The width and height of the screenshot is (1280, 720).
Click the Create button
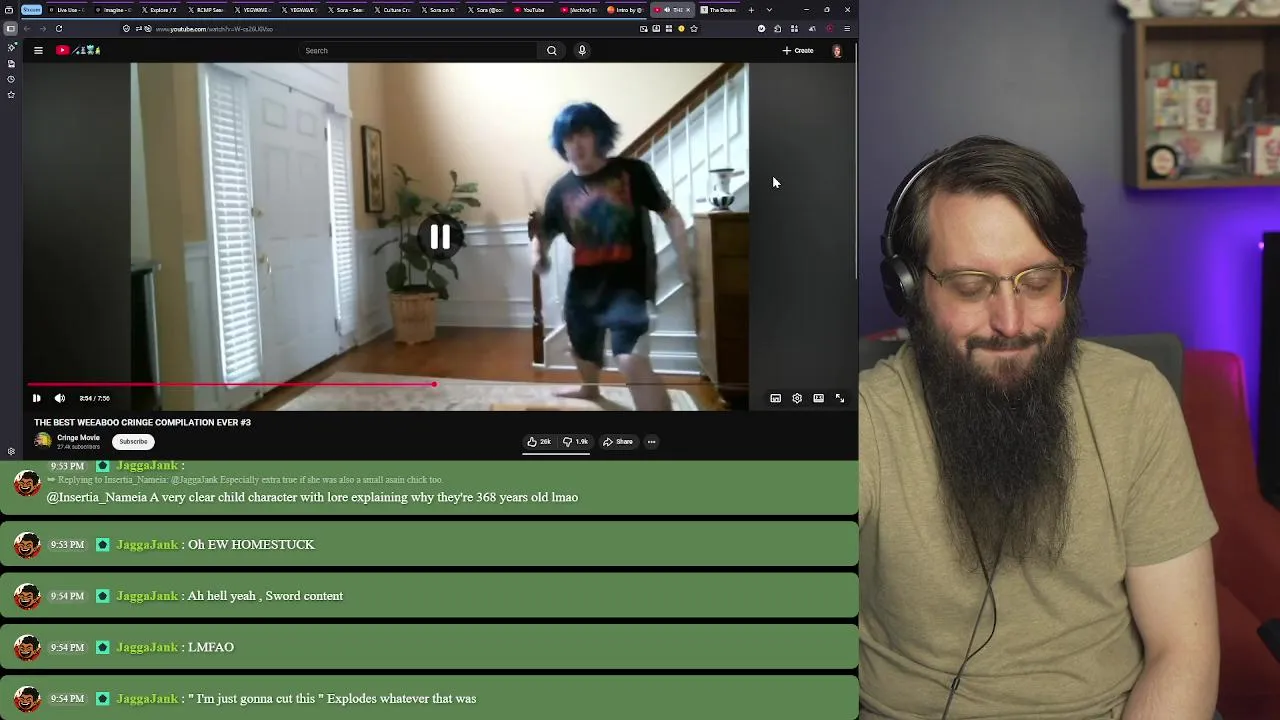click(x=798, y=50)
